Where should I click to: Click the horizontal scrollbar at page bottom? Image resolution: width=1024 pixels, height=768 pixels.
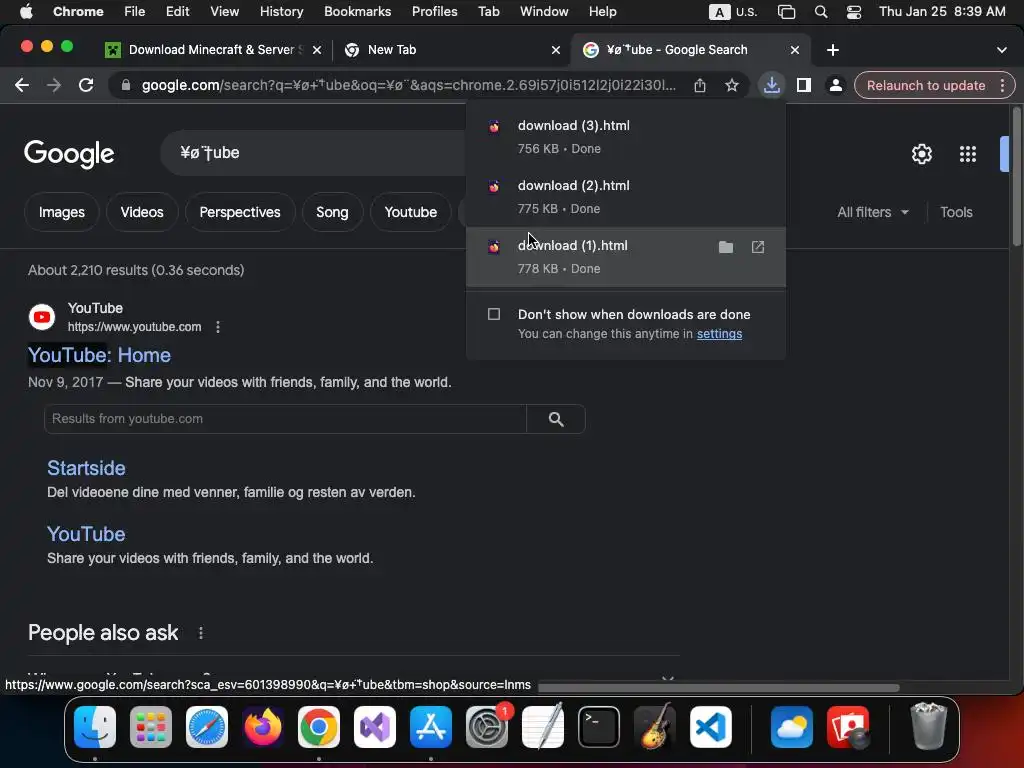[718, 688]
